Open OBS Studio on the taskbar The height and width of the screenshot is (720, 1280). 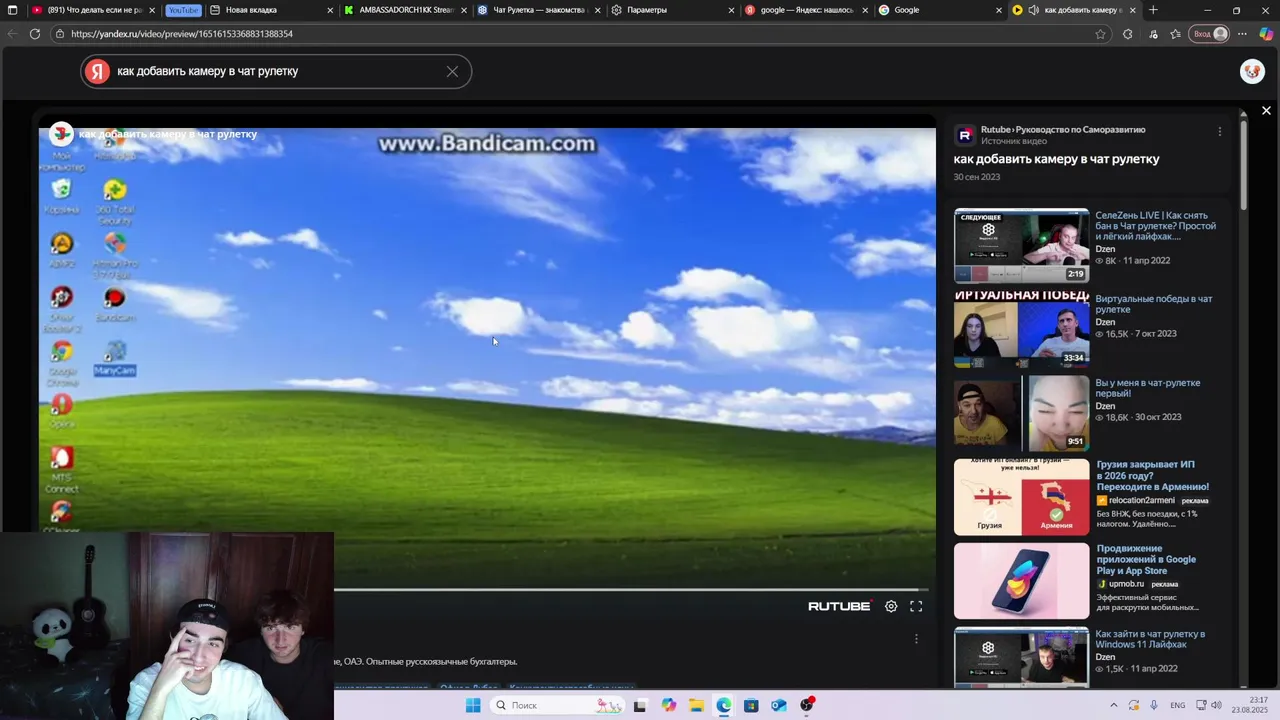click(806, 705)
